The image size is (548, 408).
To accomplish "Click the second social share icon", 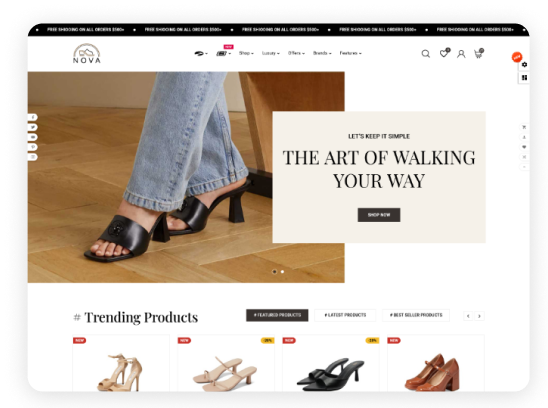I will pos(33,127).
